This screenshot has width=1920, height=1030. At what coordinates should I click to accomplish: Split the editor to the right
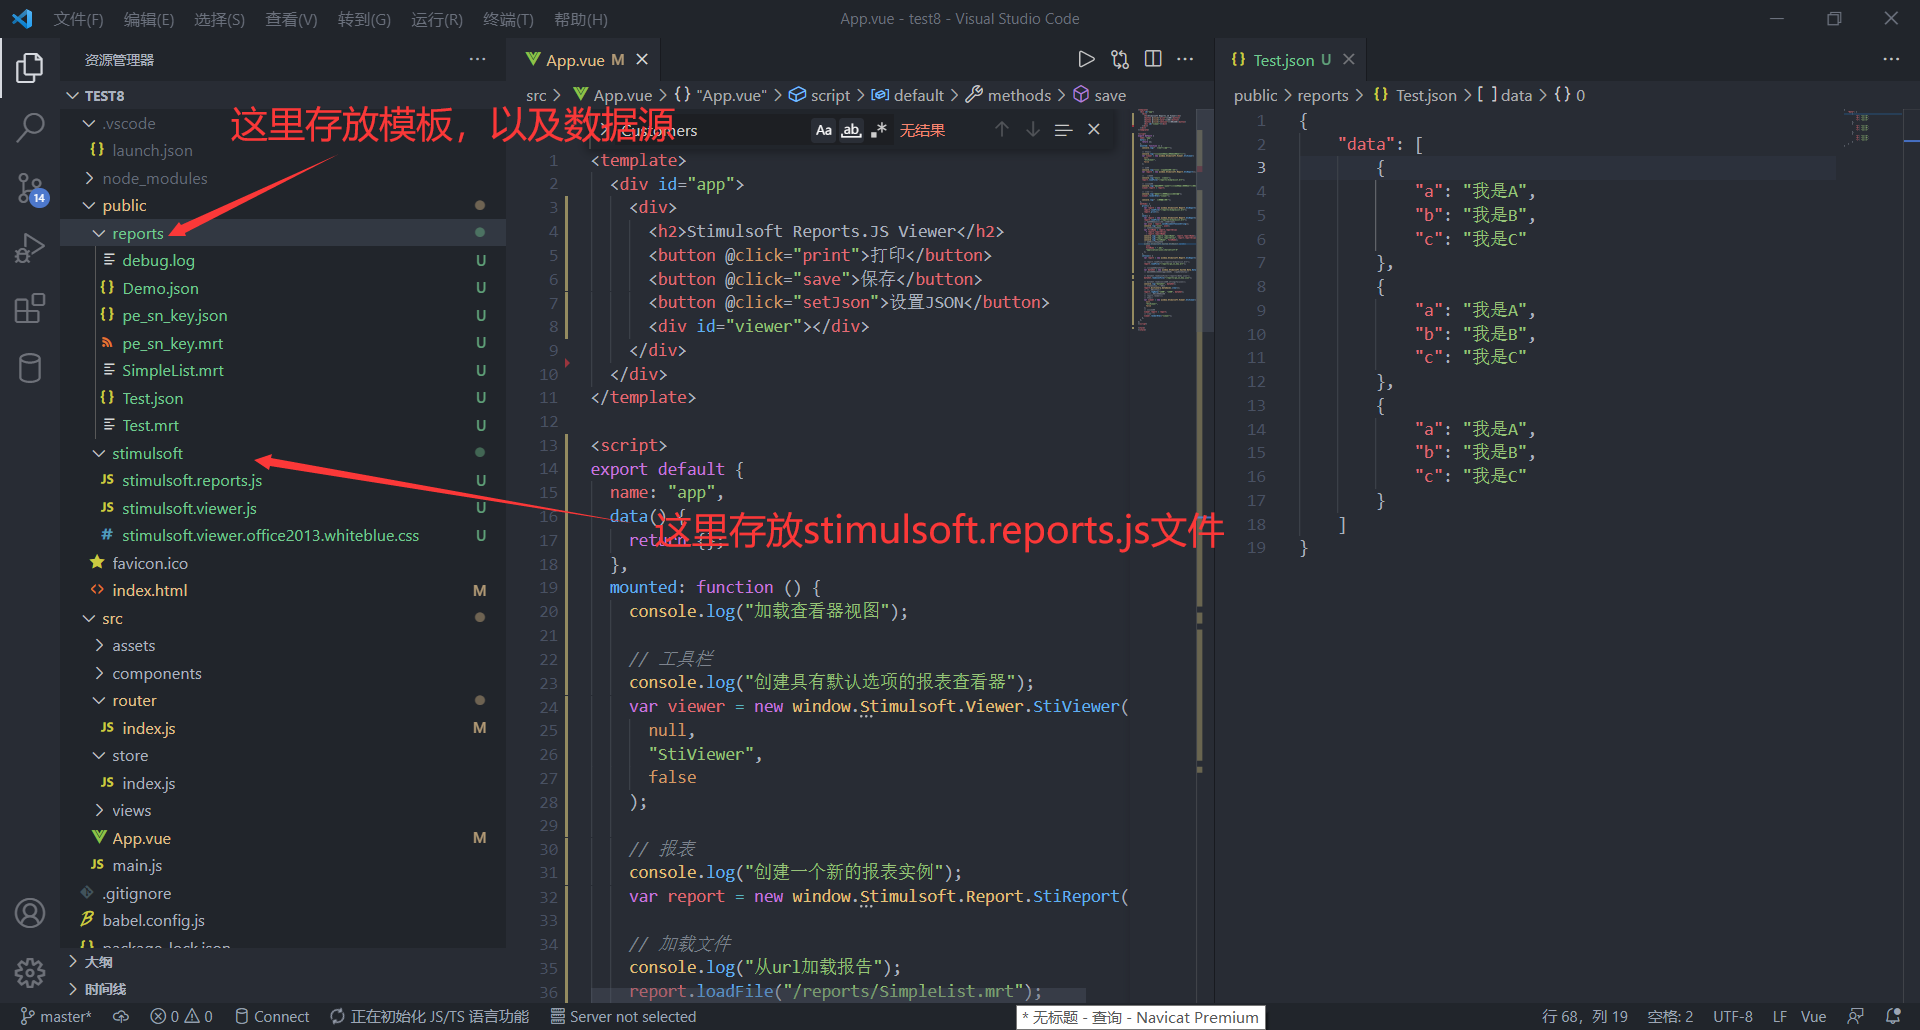click(1152, 59)
